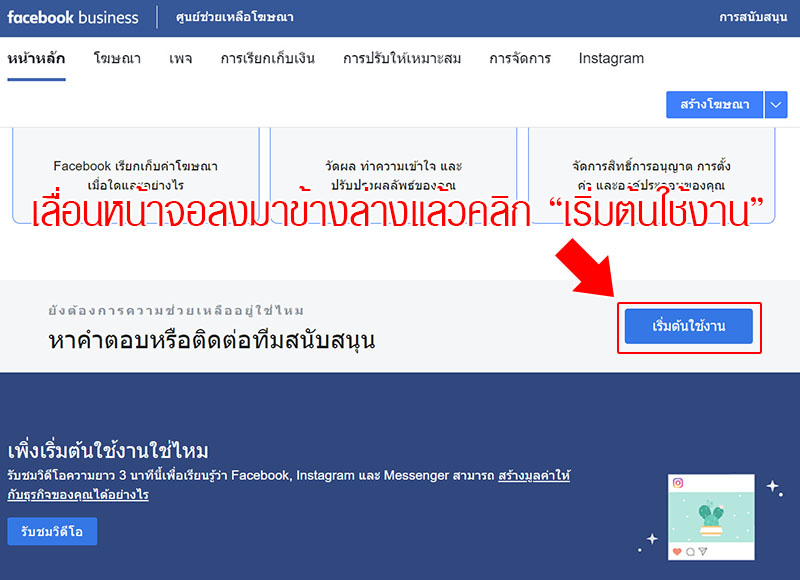Open card จัดการสิทธิ์การอนุญาต การตั้งค่า
The width and height of the screenshot is (800, 580).
tap(652, 175)
